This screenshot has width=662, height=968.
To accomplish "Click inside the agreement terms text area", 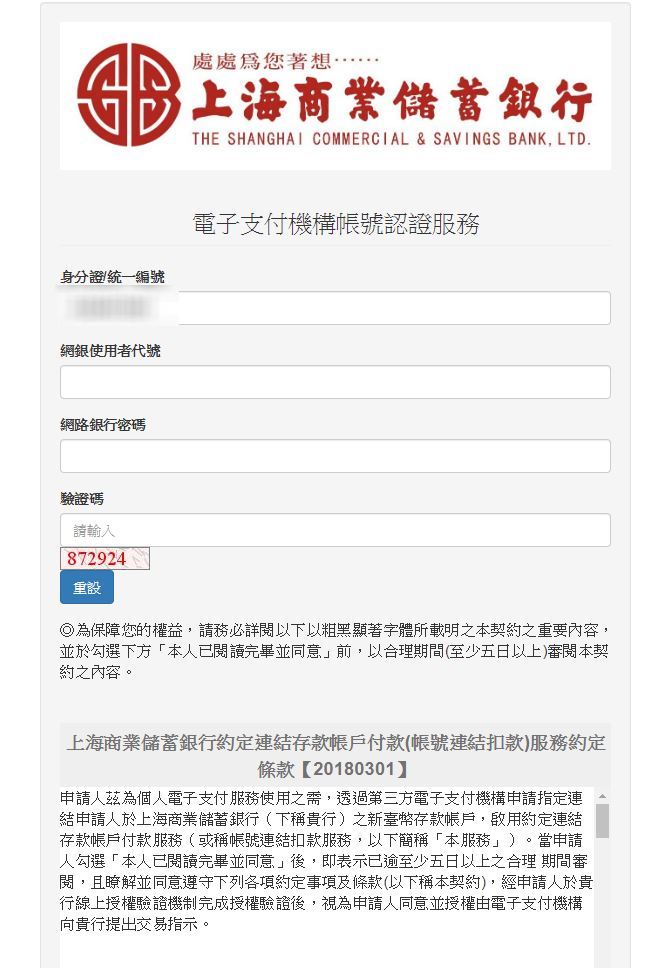I will [327, 877].
